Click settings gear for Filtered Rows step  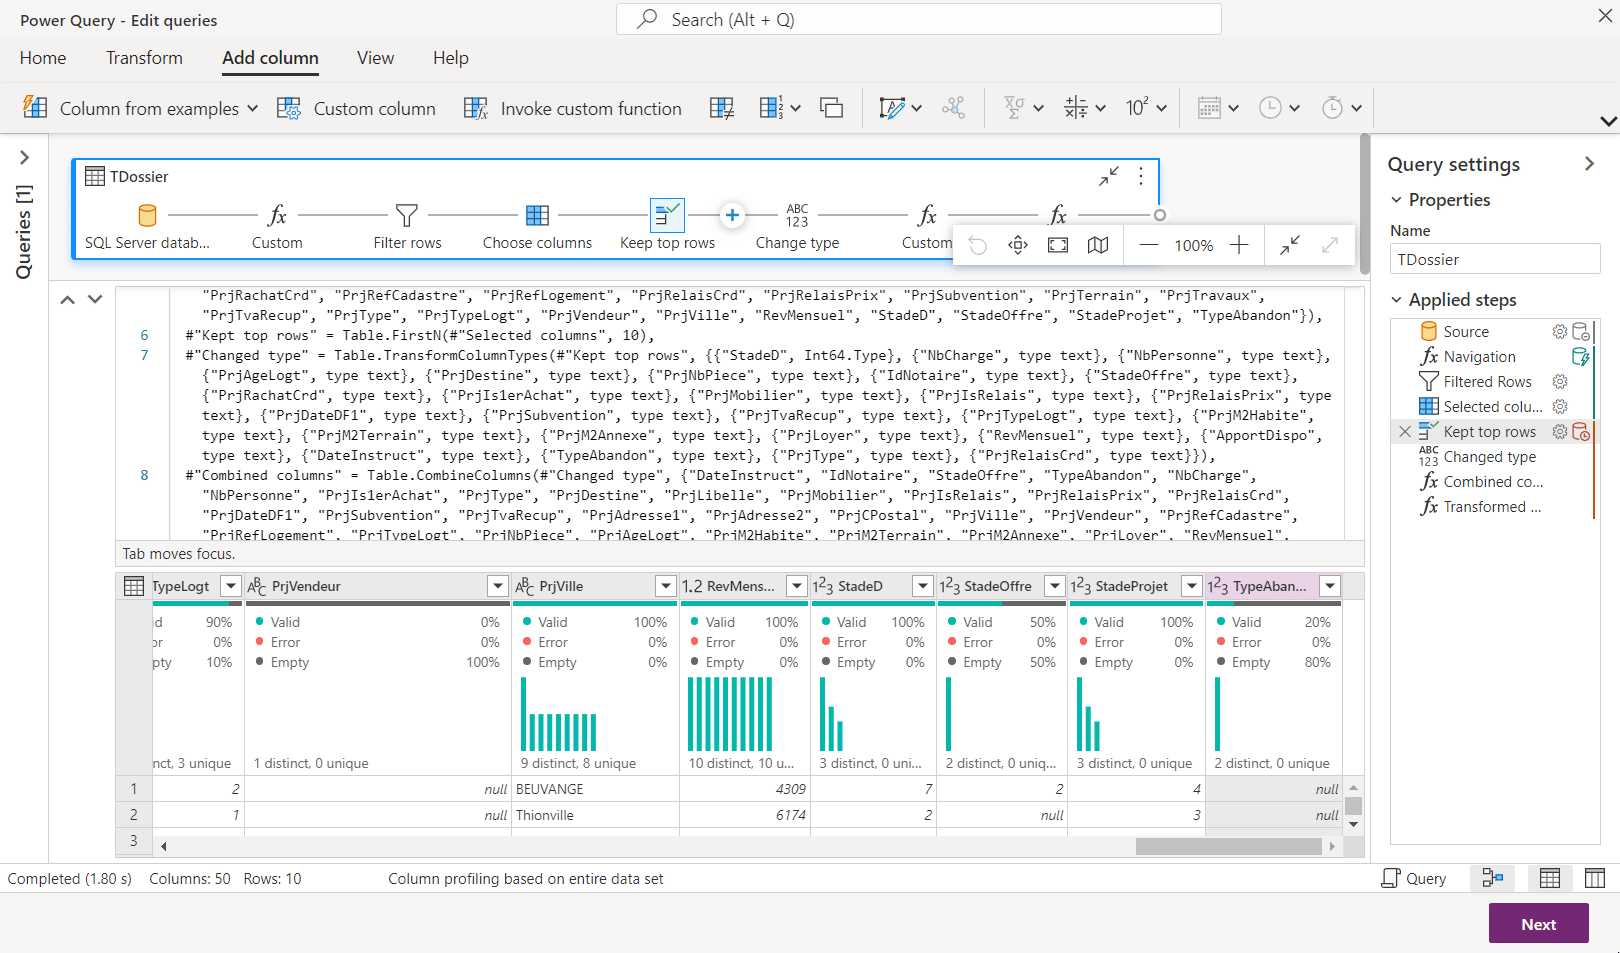coord(1559,382)
